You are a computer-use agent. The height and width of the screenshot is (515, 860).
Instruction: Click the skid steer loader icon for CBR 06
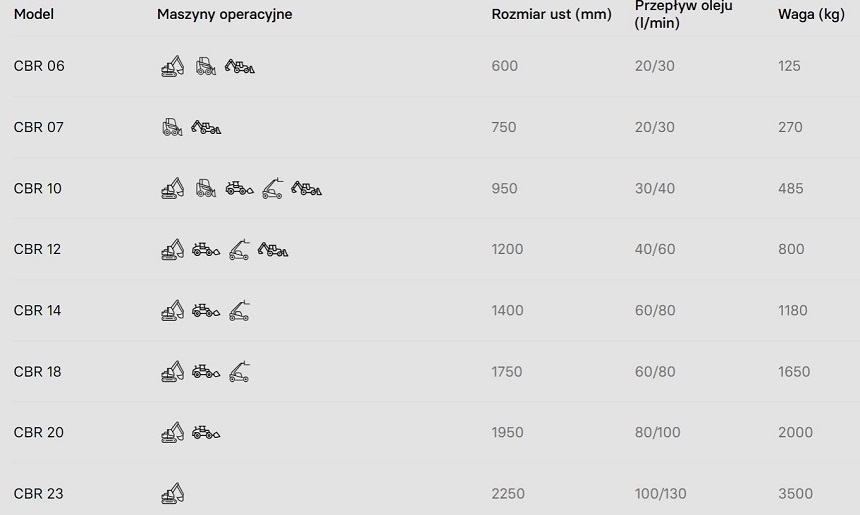click(x=205, y=67)
